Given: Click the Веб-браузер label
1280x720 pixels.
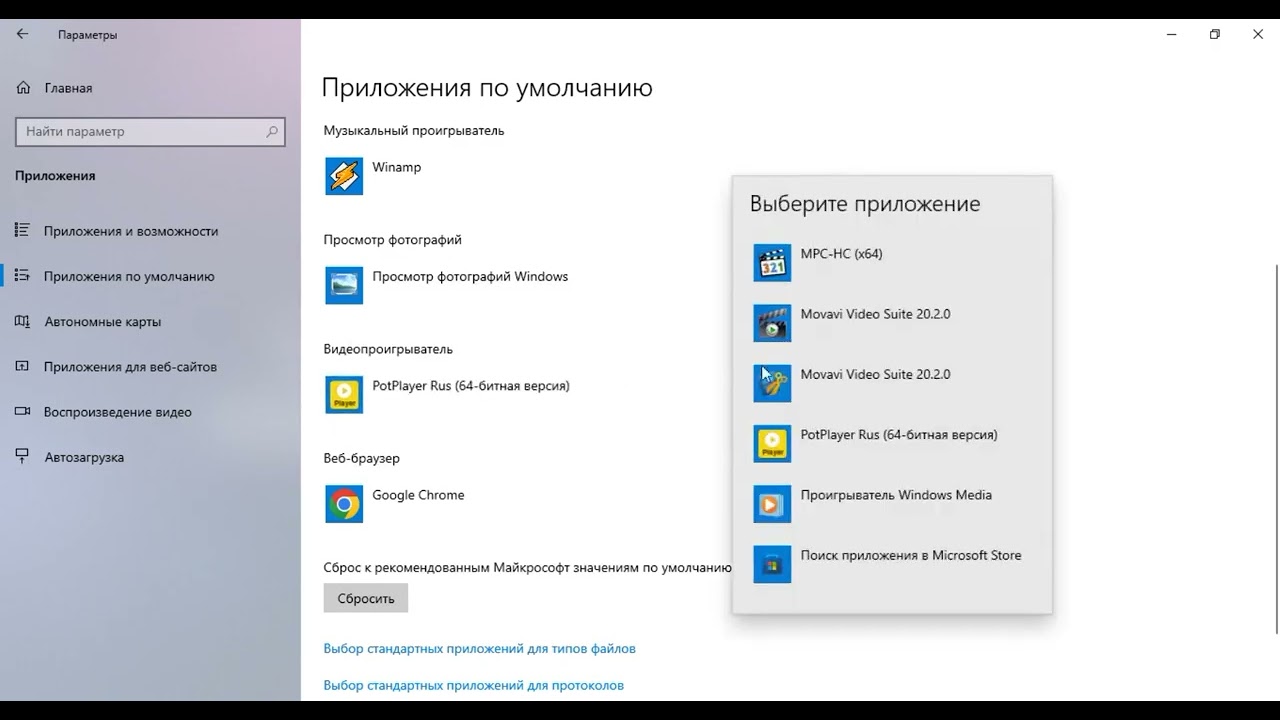Looking at the screenshot, I should pos(362,458).
